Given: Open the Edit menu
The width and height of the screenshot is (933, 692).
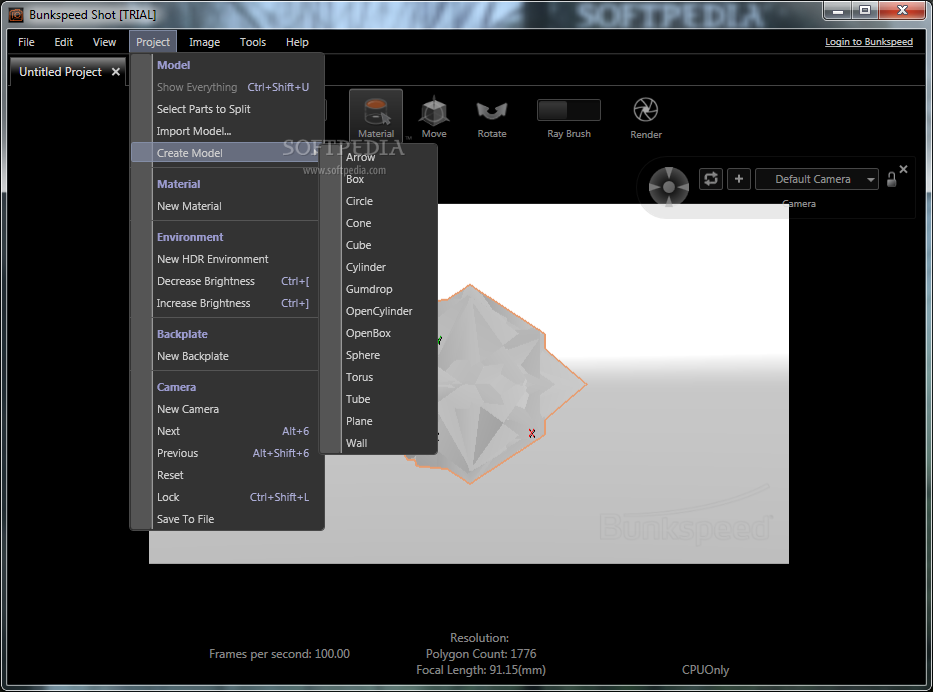Looking at the screenshot, I should pos(63,42).
